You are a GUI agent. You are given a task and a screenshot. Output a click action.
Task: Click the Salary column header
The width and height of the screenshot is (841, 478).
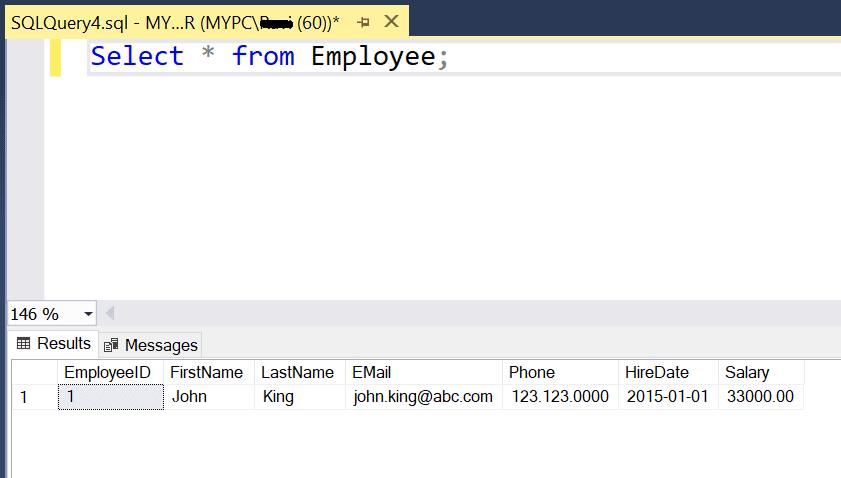tap(747, 372)
